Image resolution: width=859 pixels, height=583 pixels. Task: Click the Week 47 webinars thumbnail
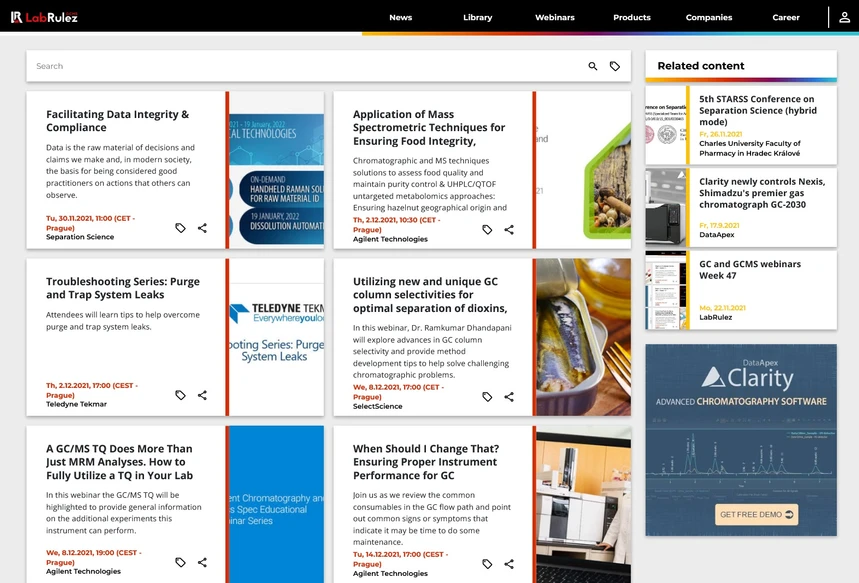click(665, 290)
